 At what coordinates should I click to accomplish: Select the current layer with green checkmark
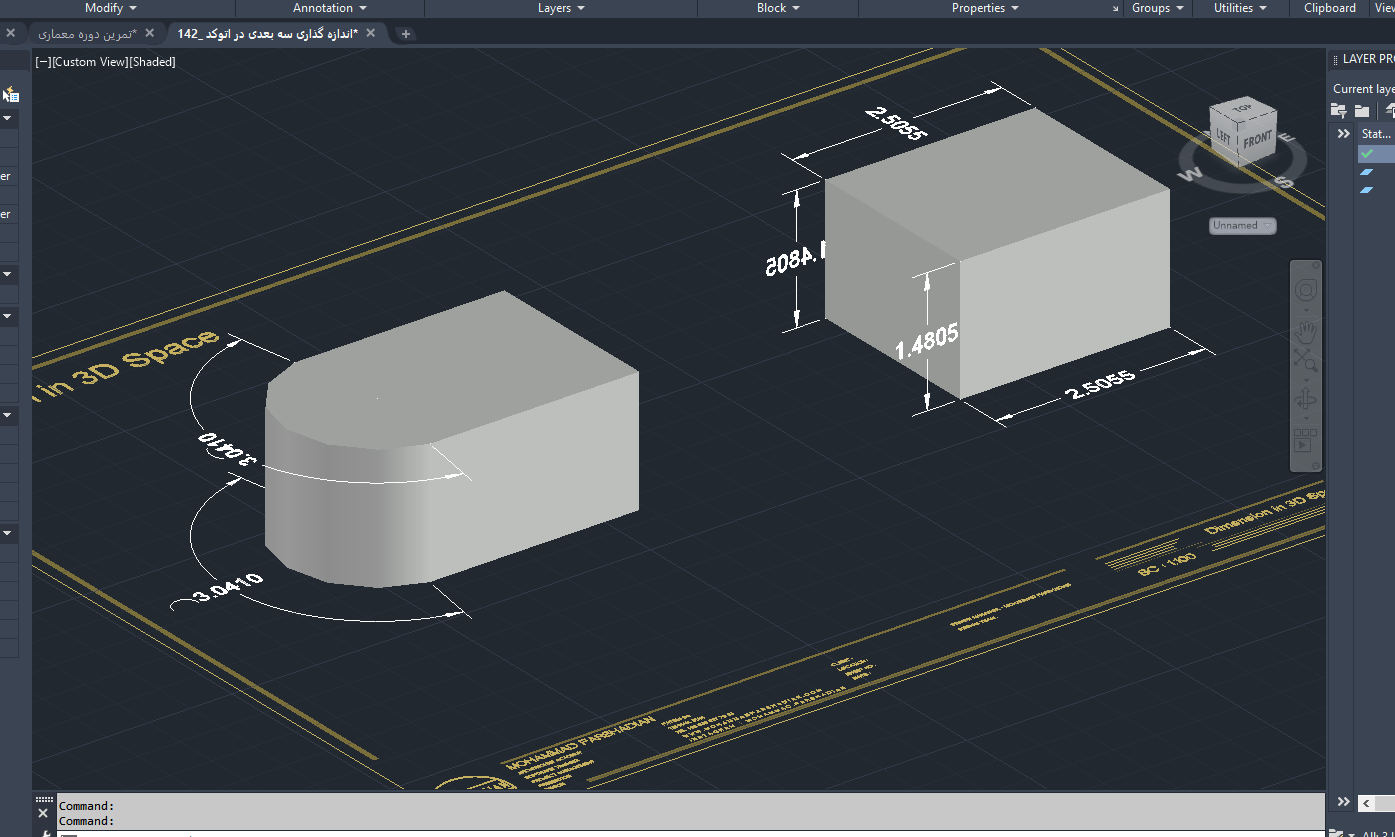(x=1367, y=154)
